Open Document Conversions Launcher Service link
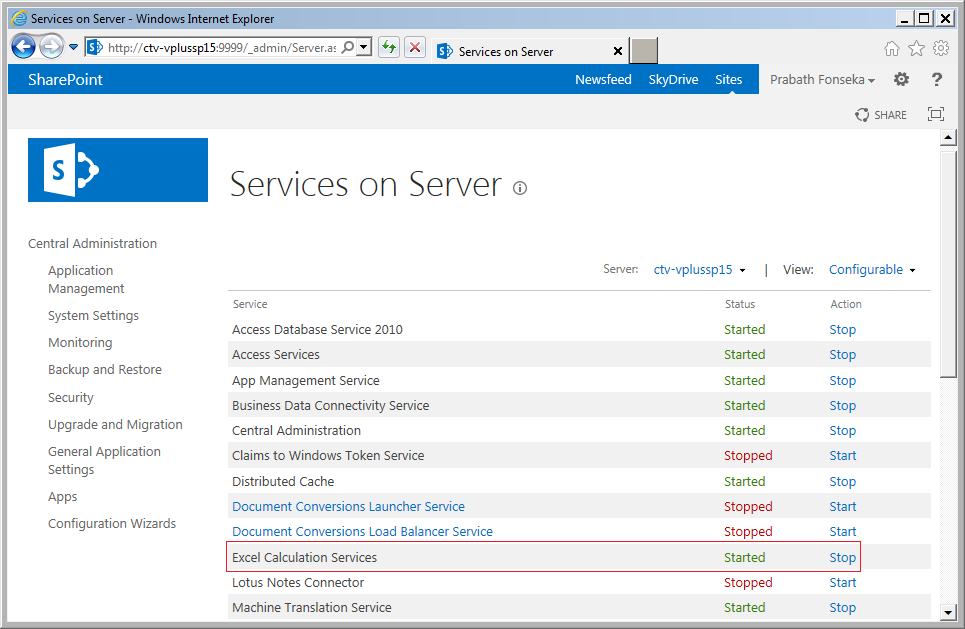 (348, 507)
